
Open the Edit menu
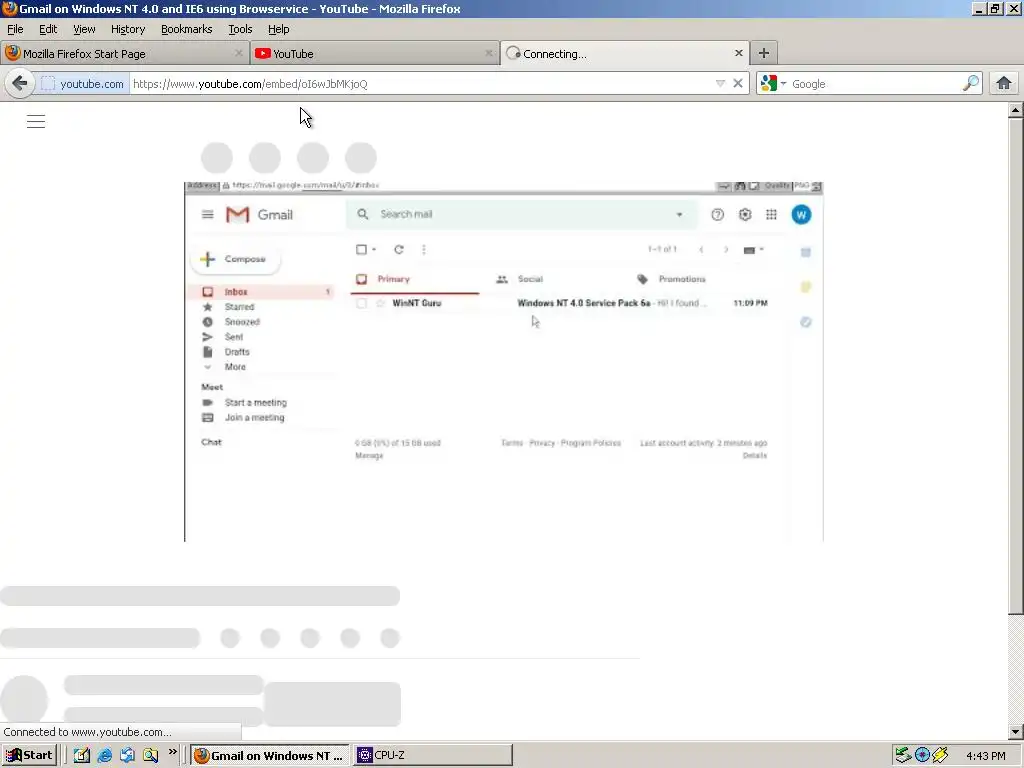tap(48, 29)
